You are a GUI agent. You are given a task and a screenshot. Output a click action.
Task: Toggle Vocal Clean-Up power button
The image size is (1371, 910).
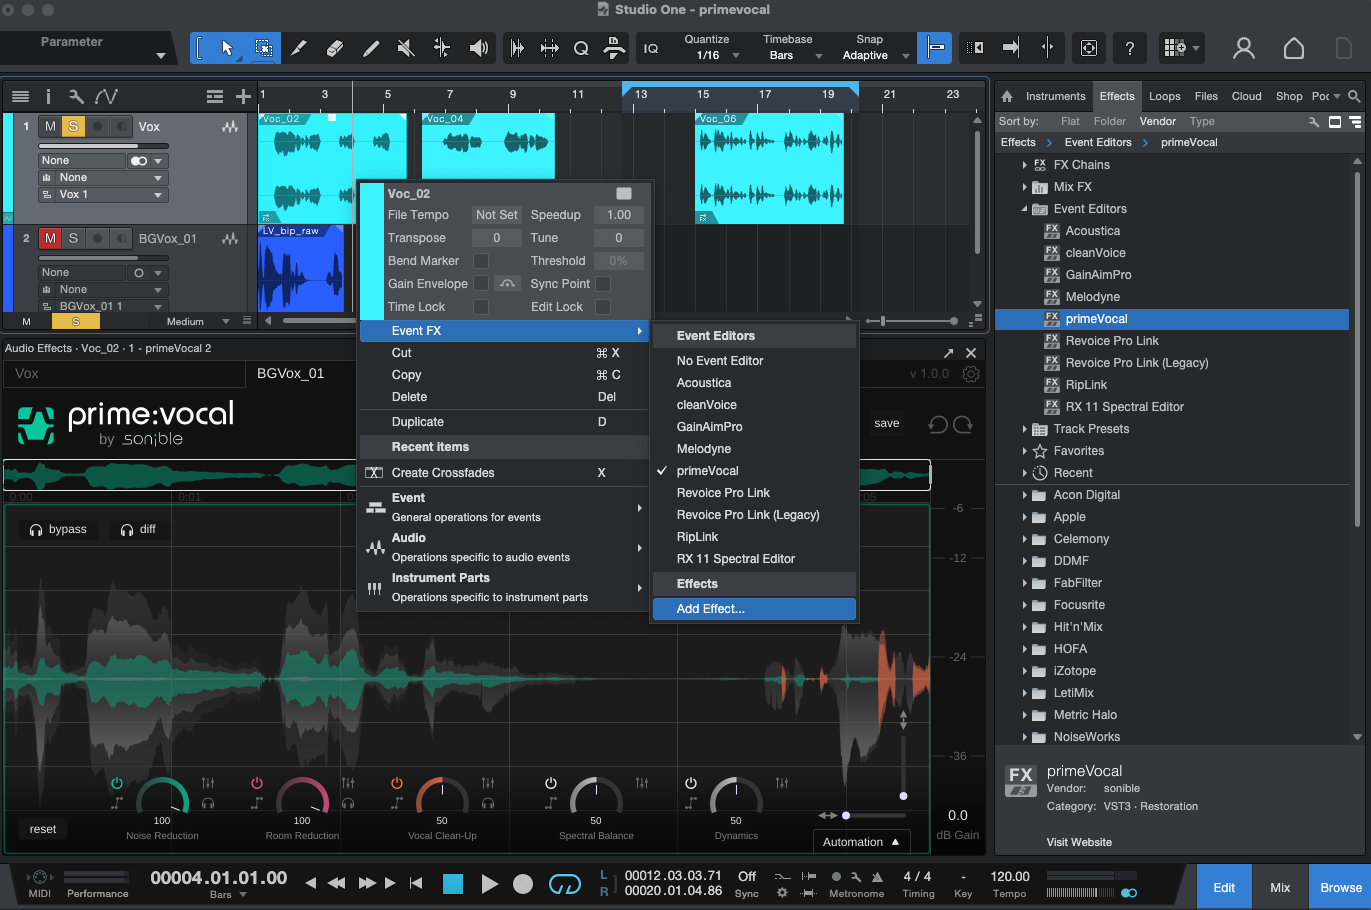397,783
